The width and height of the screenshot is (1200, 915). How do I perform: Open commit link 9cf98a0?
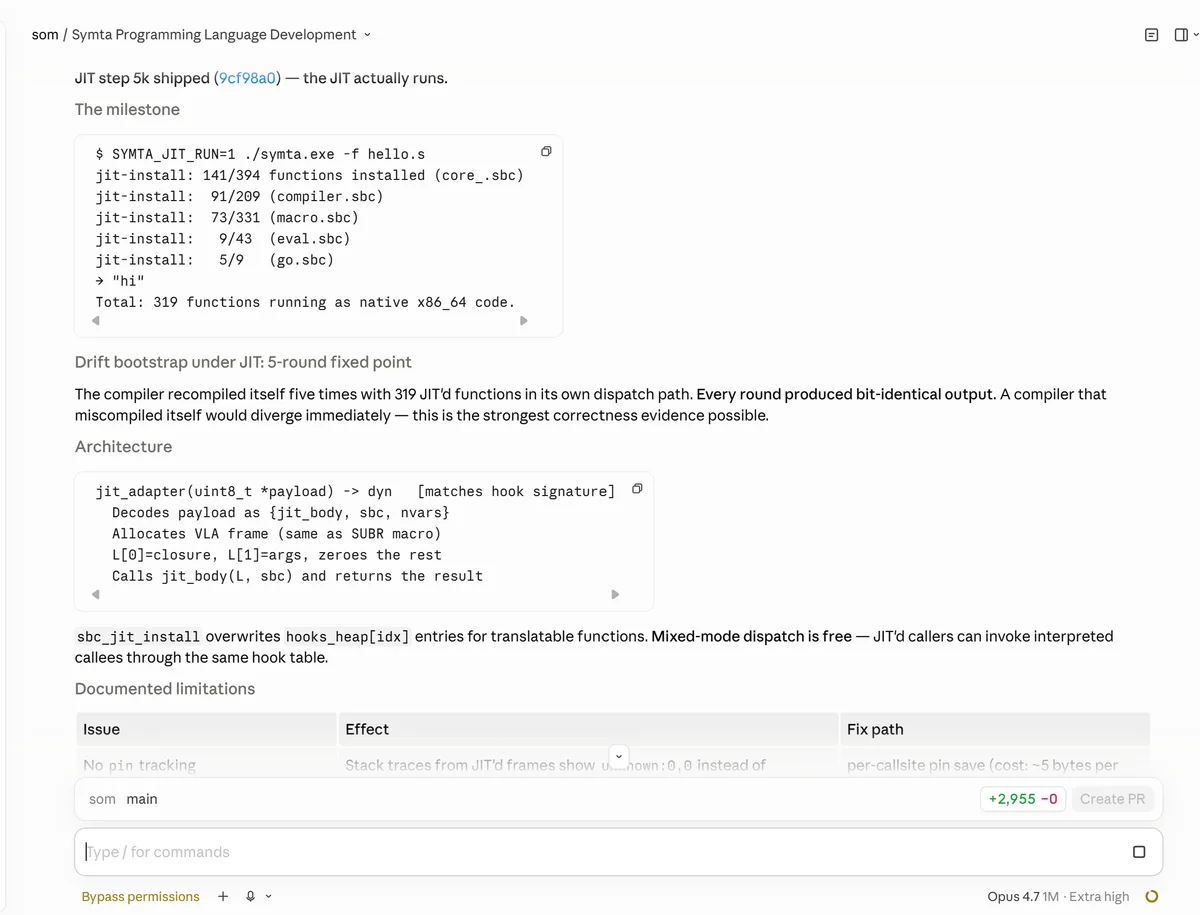tap(247, 78)
